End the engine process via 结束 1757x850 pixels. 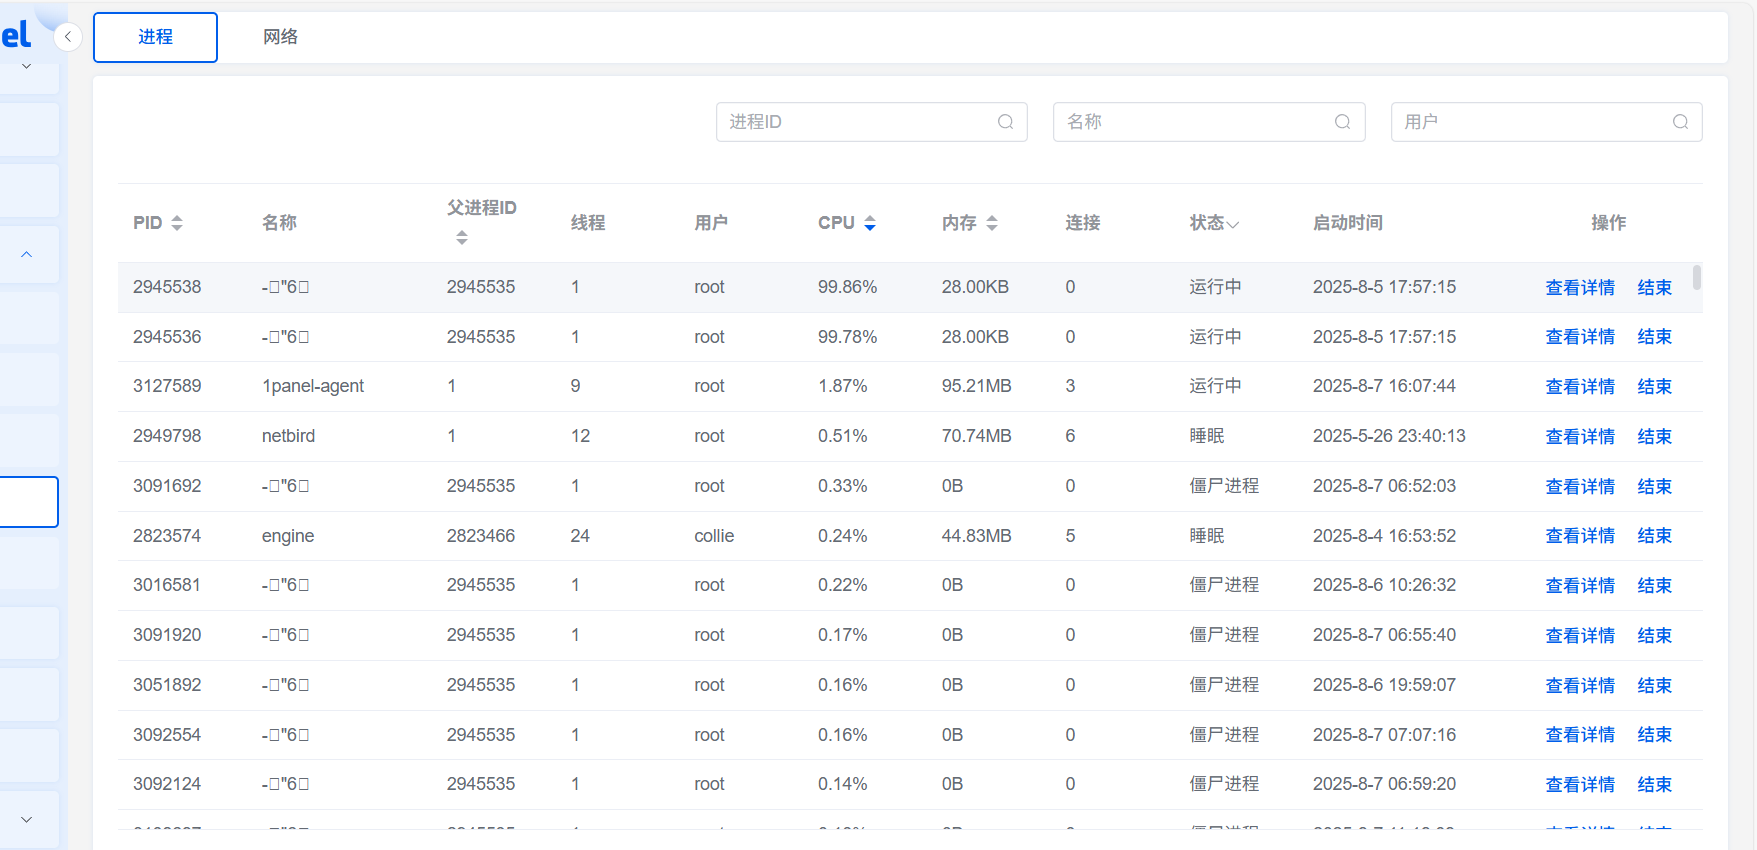[1654, 536]
